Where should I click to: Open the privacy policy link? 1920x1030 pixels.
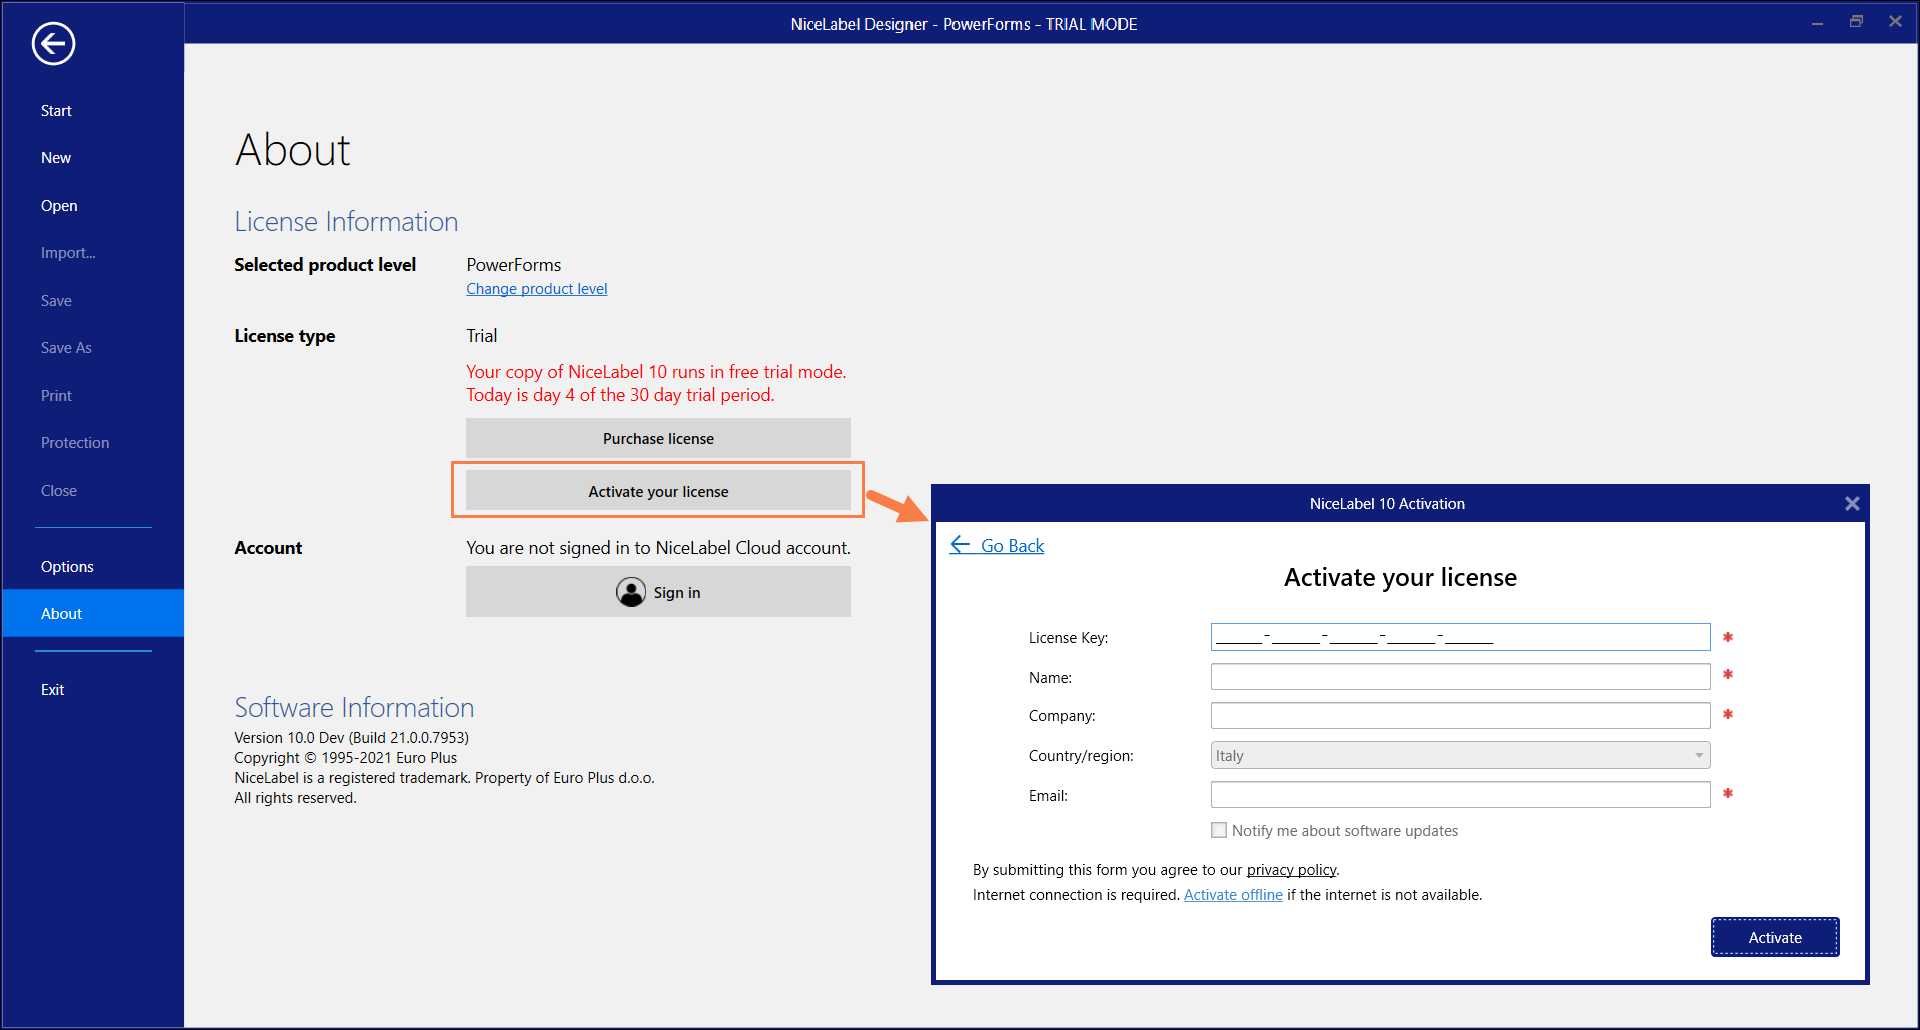point(1291,870)
